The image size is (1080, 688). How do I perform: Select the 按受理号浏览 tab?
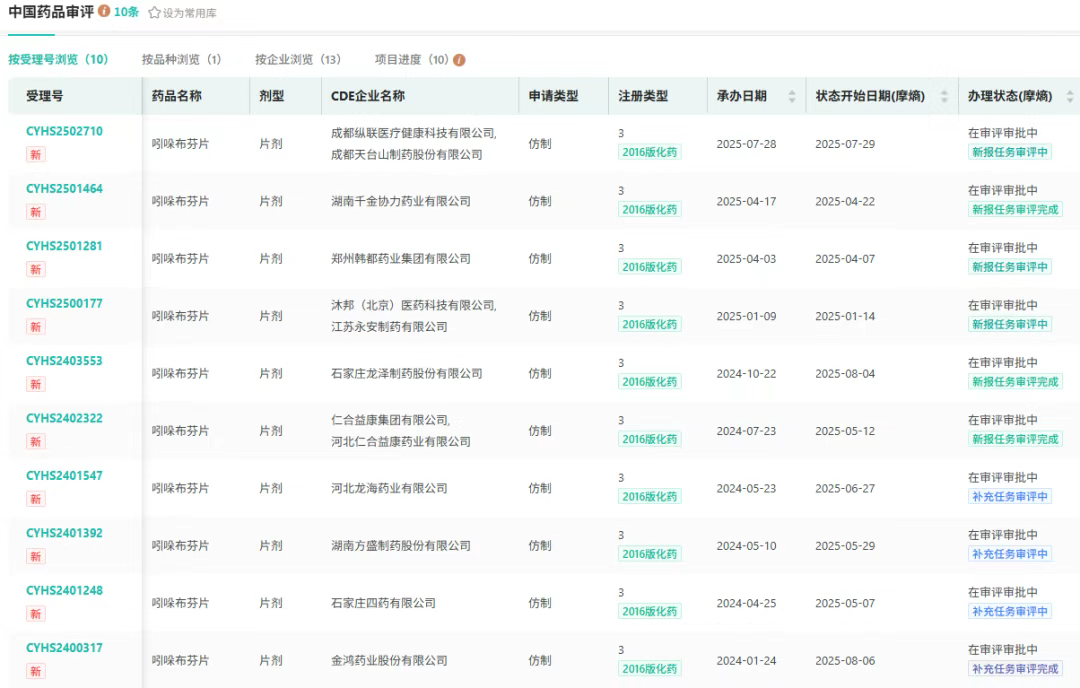pos(58,60)
